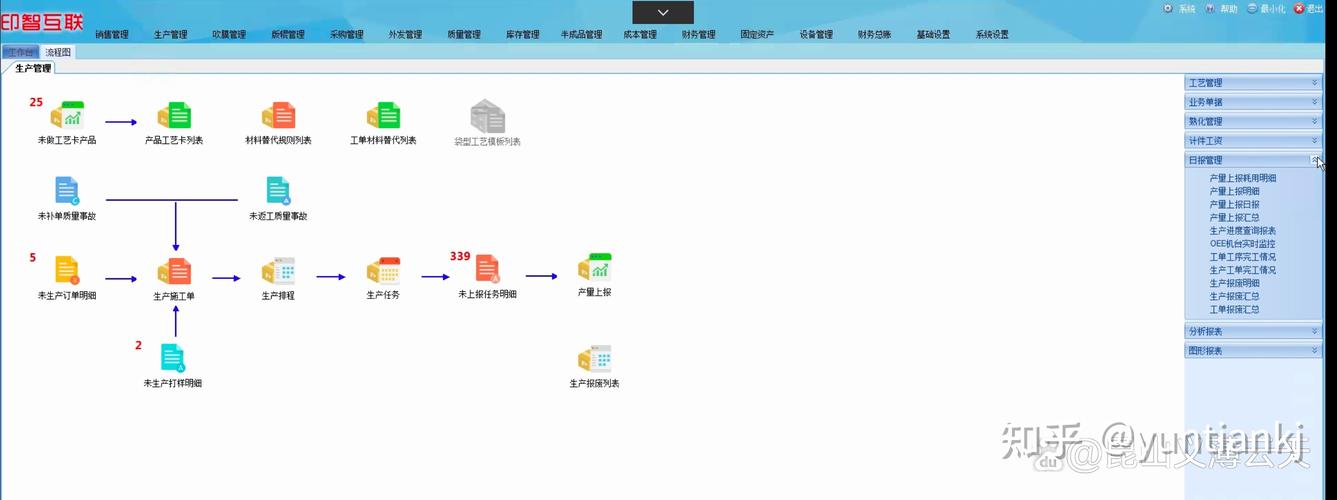Click the top center dropdown chevron
The height and width of the screenshot is (500, 1337).
pos(663,12)
